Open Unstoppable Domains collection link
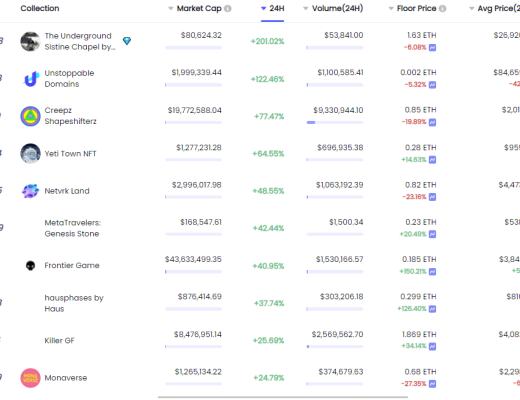 pos(69,78)
